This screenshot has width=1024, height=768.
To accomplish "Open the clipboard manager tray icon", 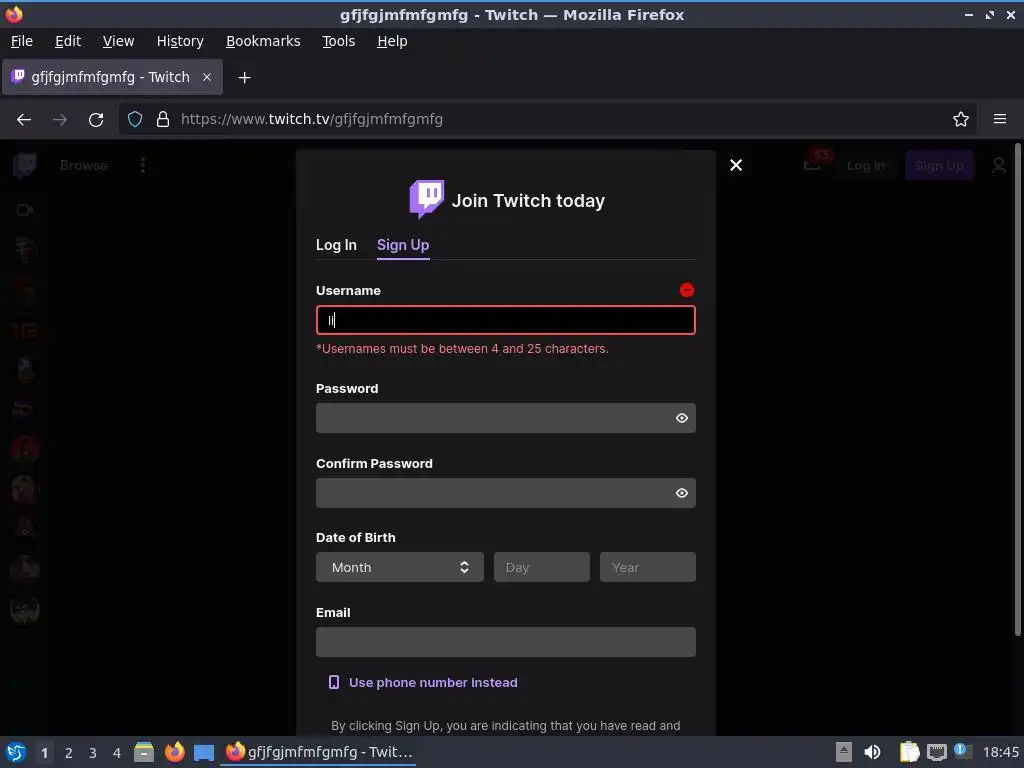I will tap(909, 752).
